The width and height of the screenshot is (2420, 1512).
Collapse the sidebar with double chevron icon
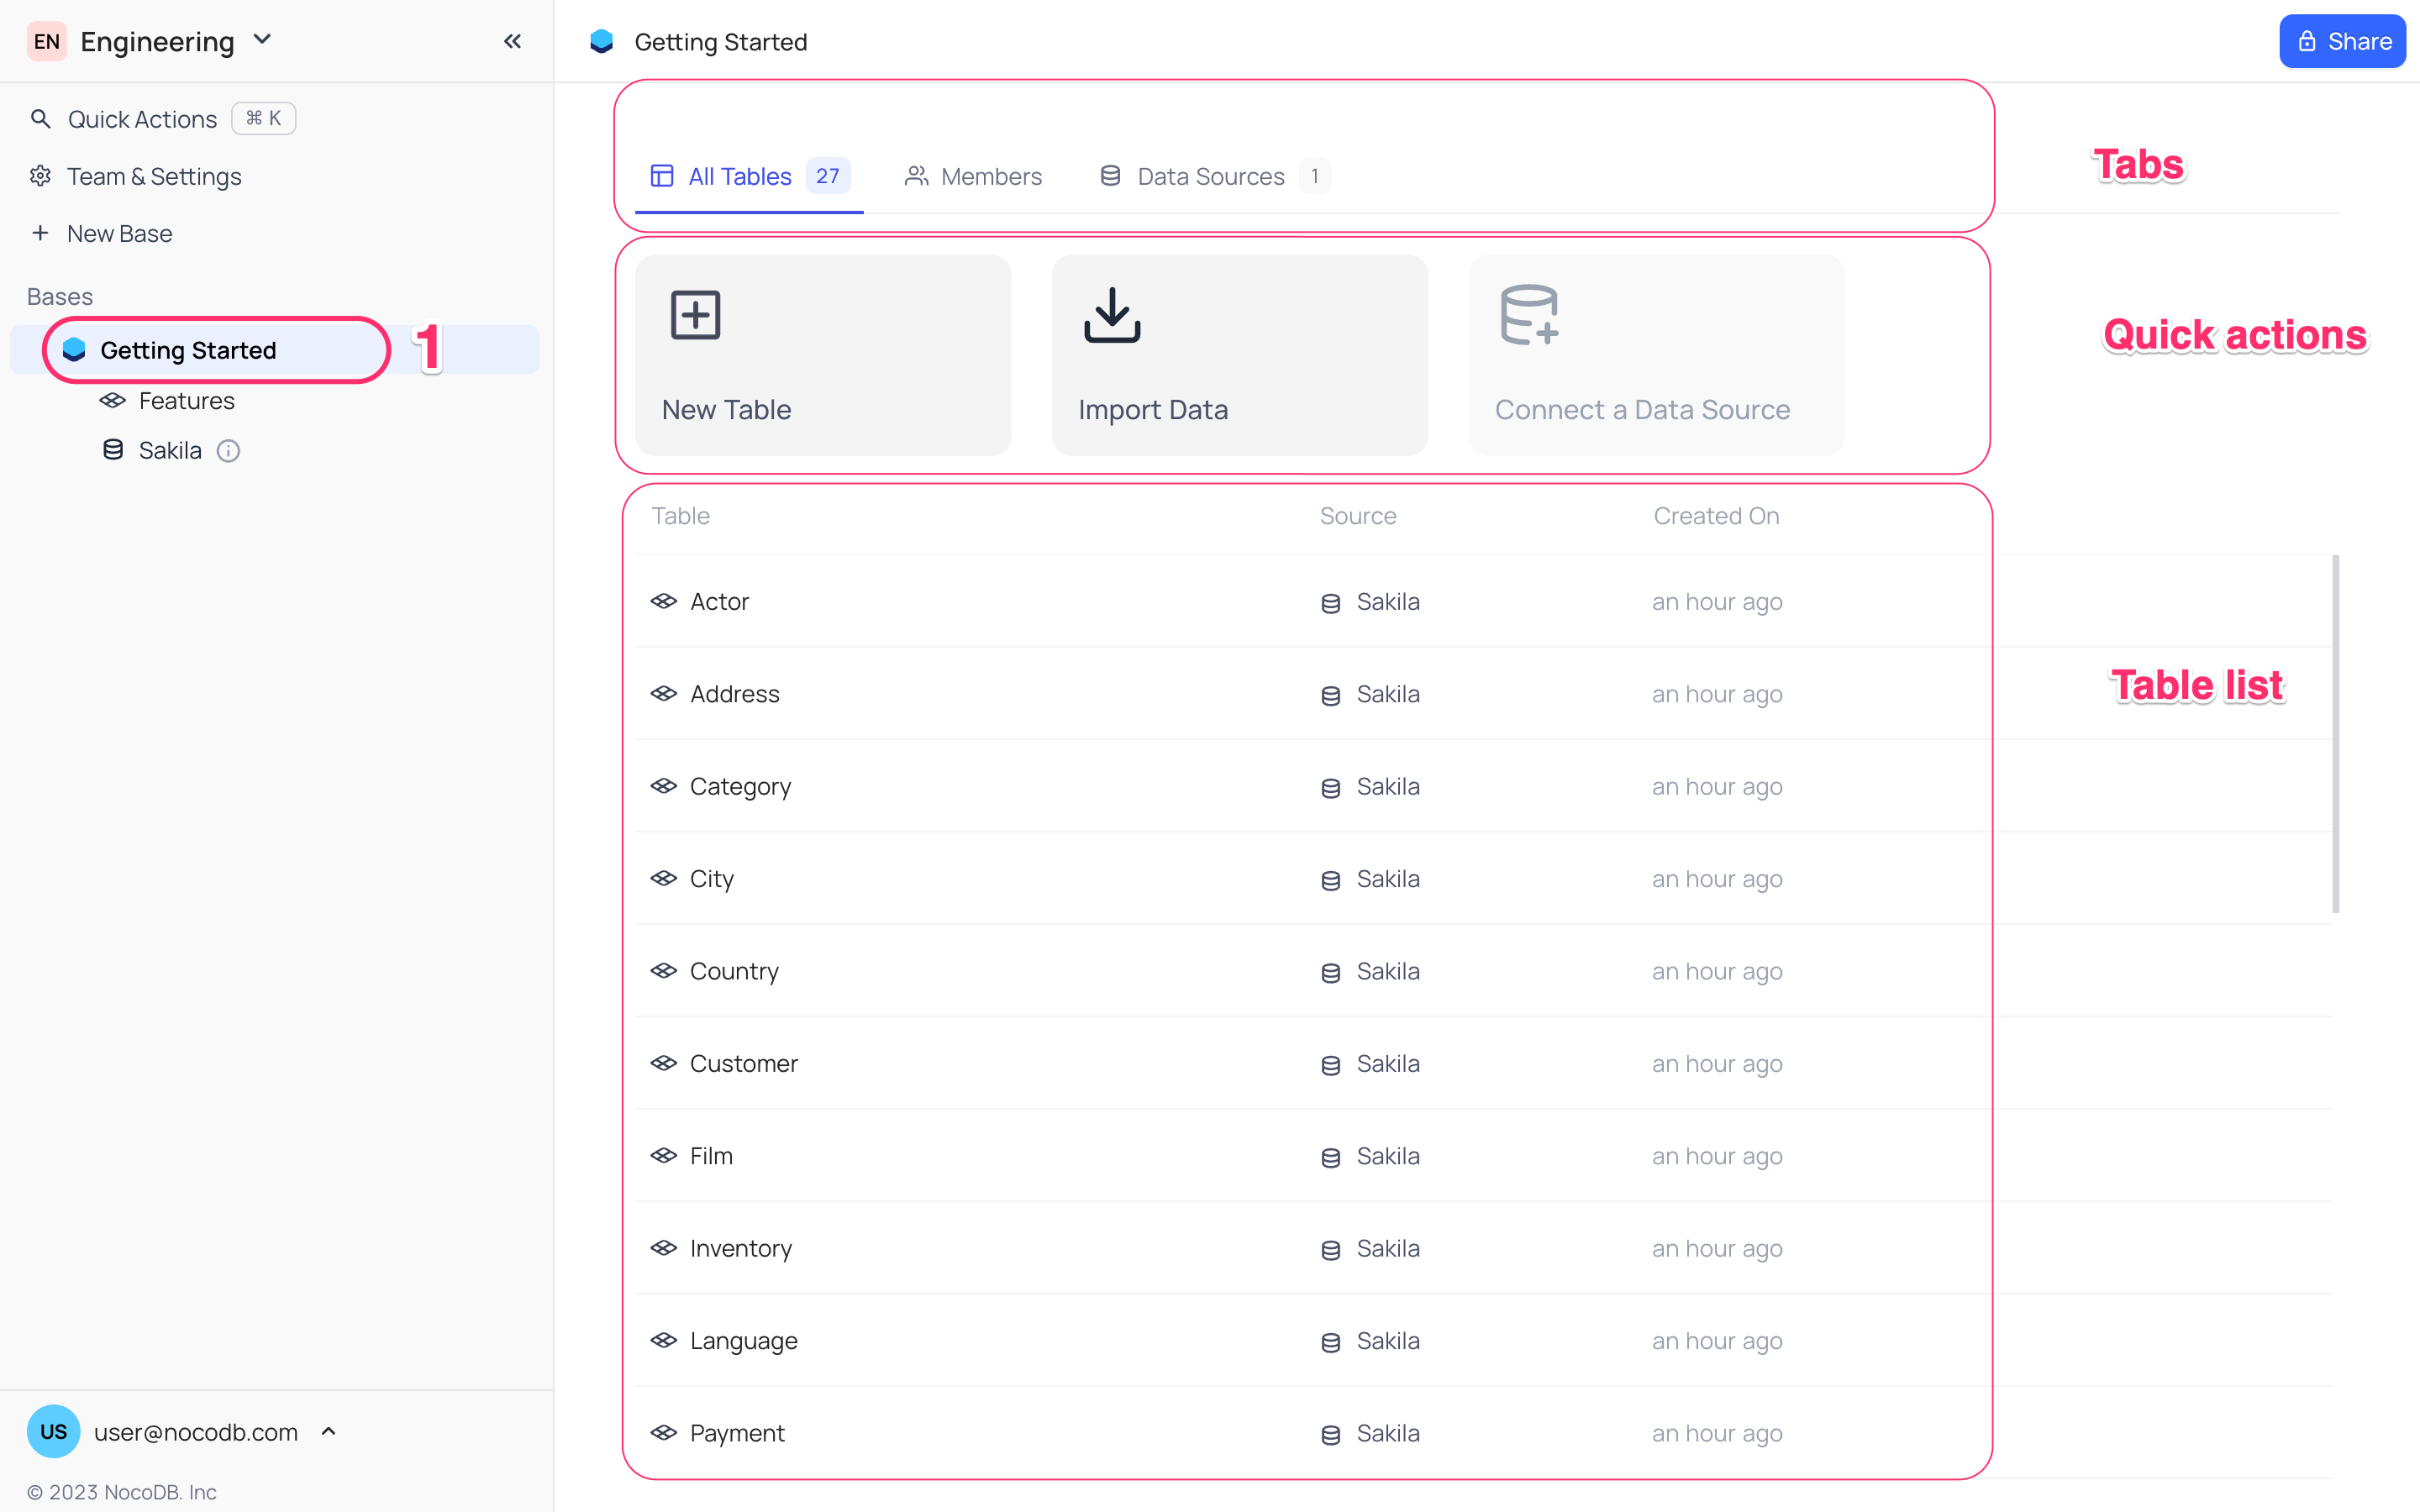pos(512,41)
